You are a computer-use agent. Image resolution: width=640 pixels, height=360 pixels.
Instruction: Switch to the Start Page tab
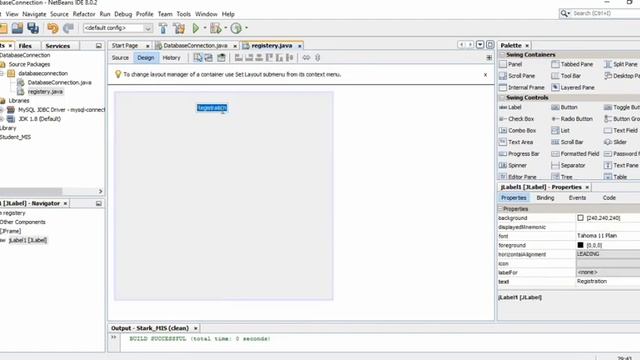pyautogui.click(x=125, y=46)
